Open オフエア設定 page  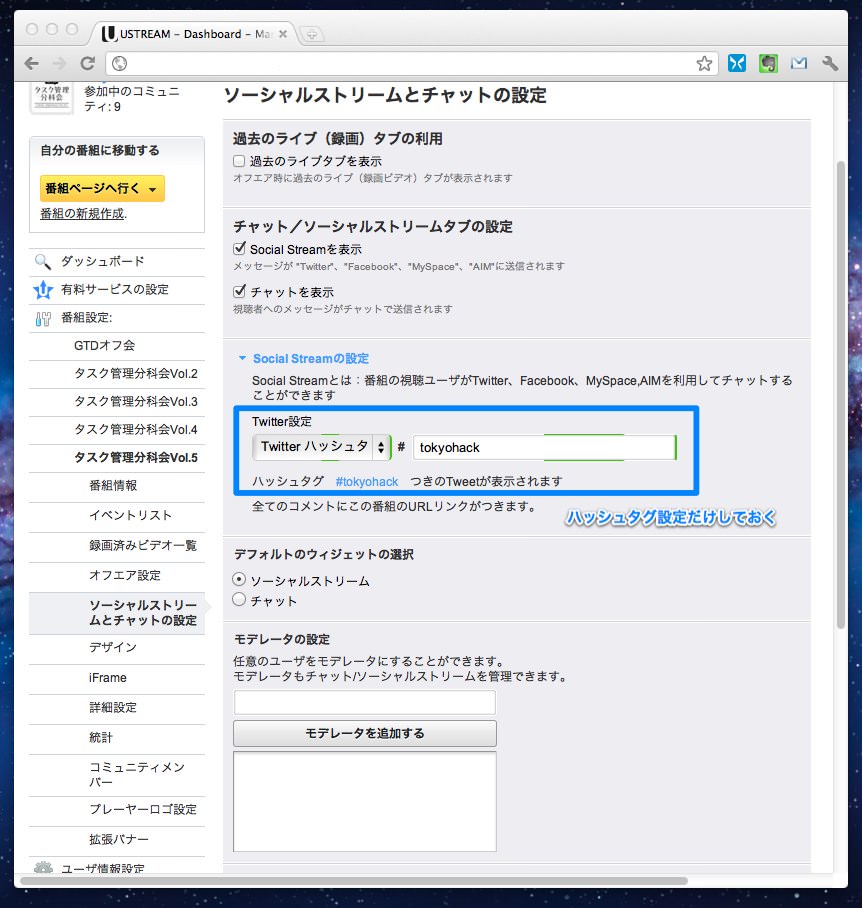tap(125, 575)
